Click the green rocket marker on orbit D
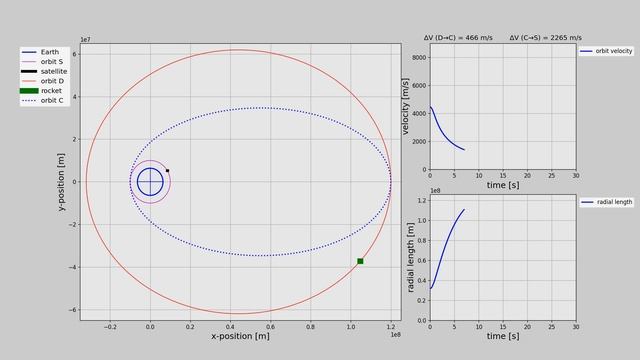The height and width of the screenshot is (360, 640). [360, 261]
